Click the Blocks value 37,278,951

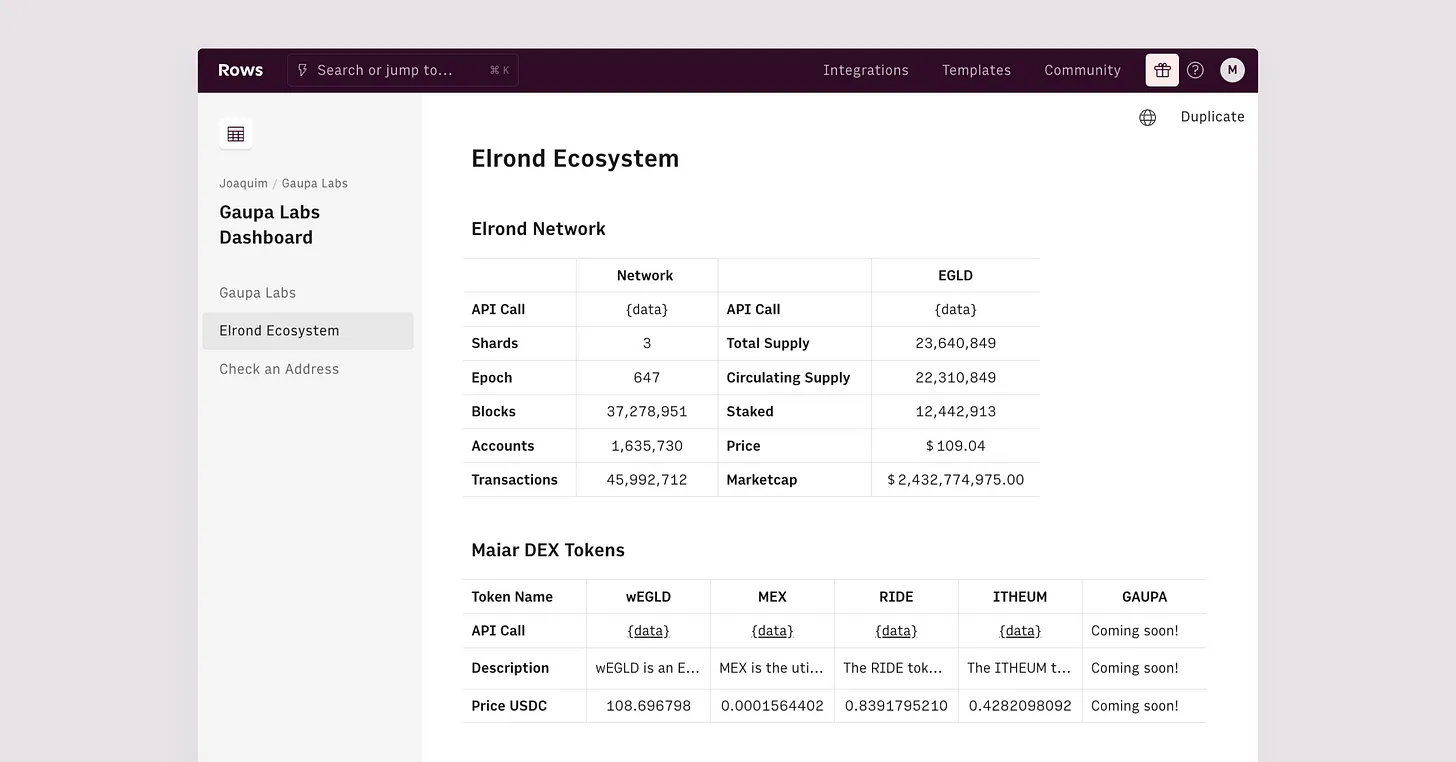(647, 412)
